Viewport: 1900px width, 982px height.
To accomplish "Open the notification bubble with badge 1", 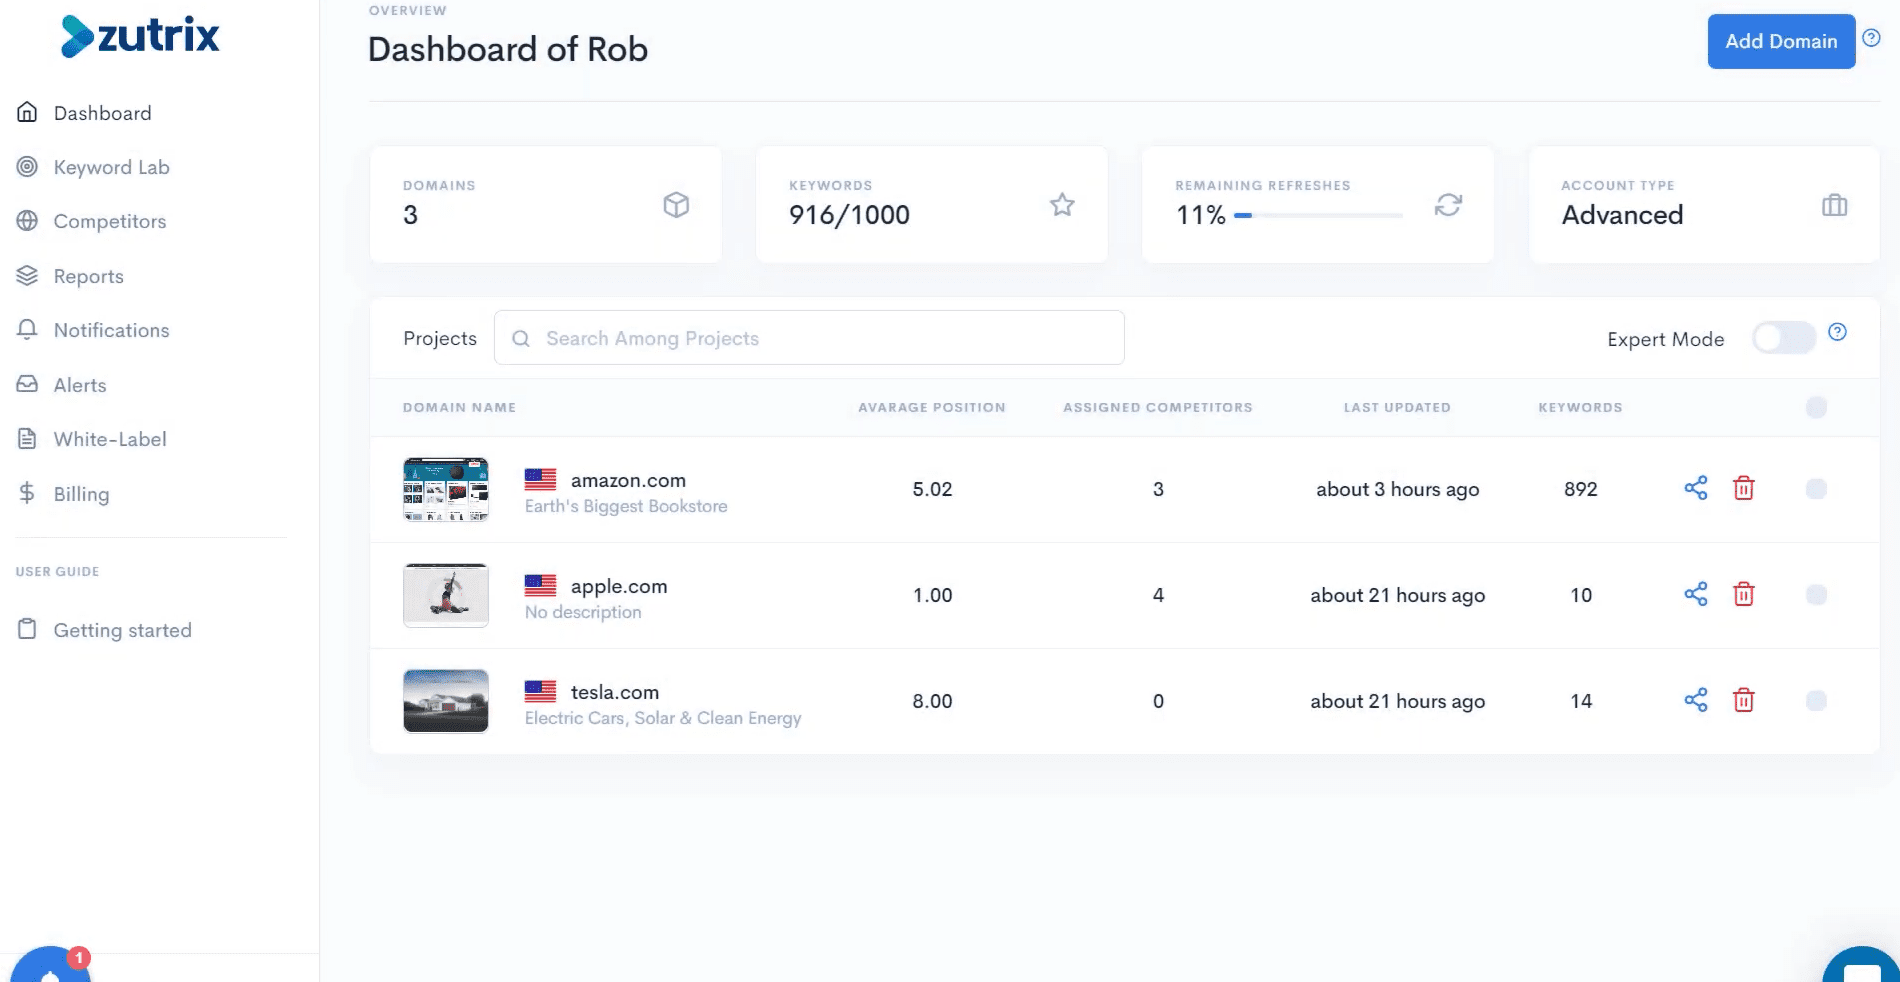I will (50, 966).
